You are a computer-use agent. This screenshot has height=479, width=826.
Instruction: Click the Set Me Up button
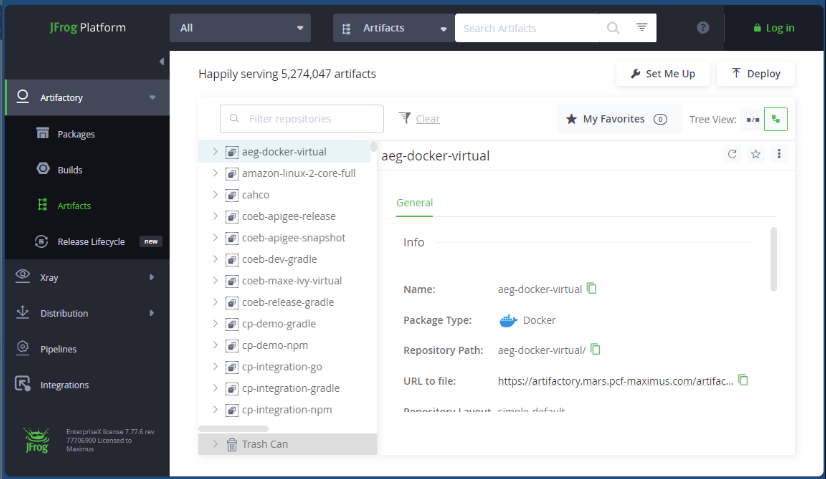[x=663, y=74]
